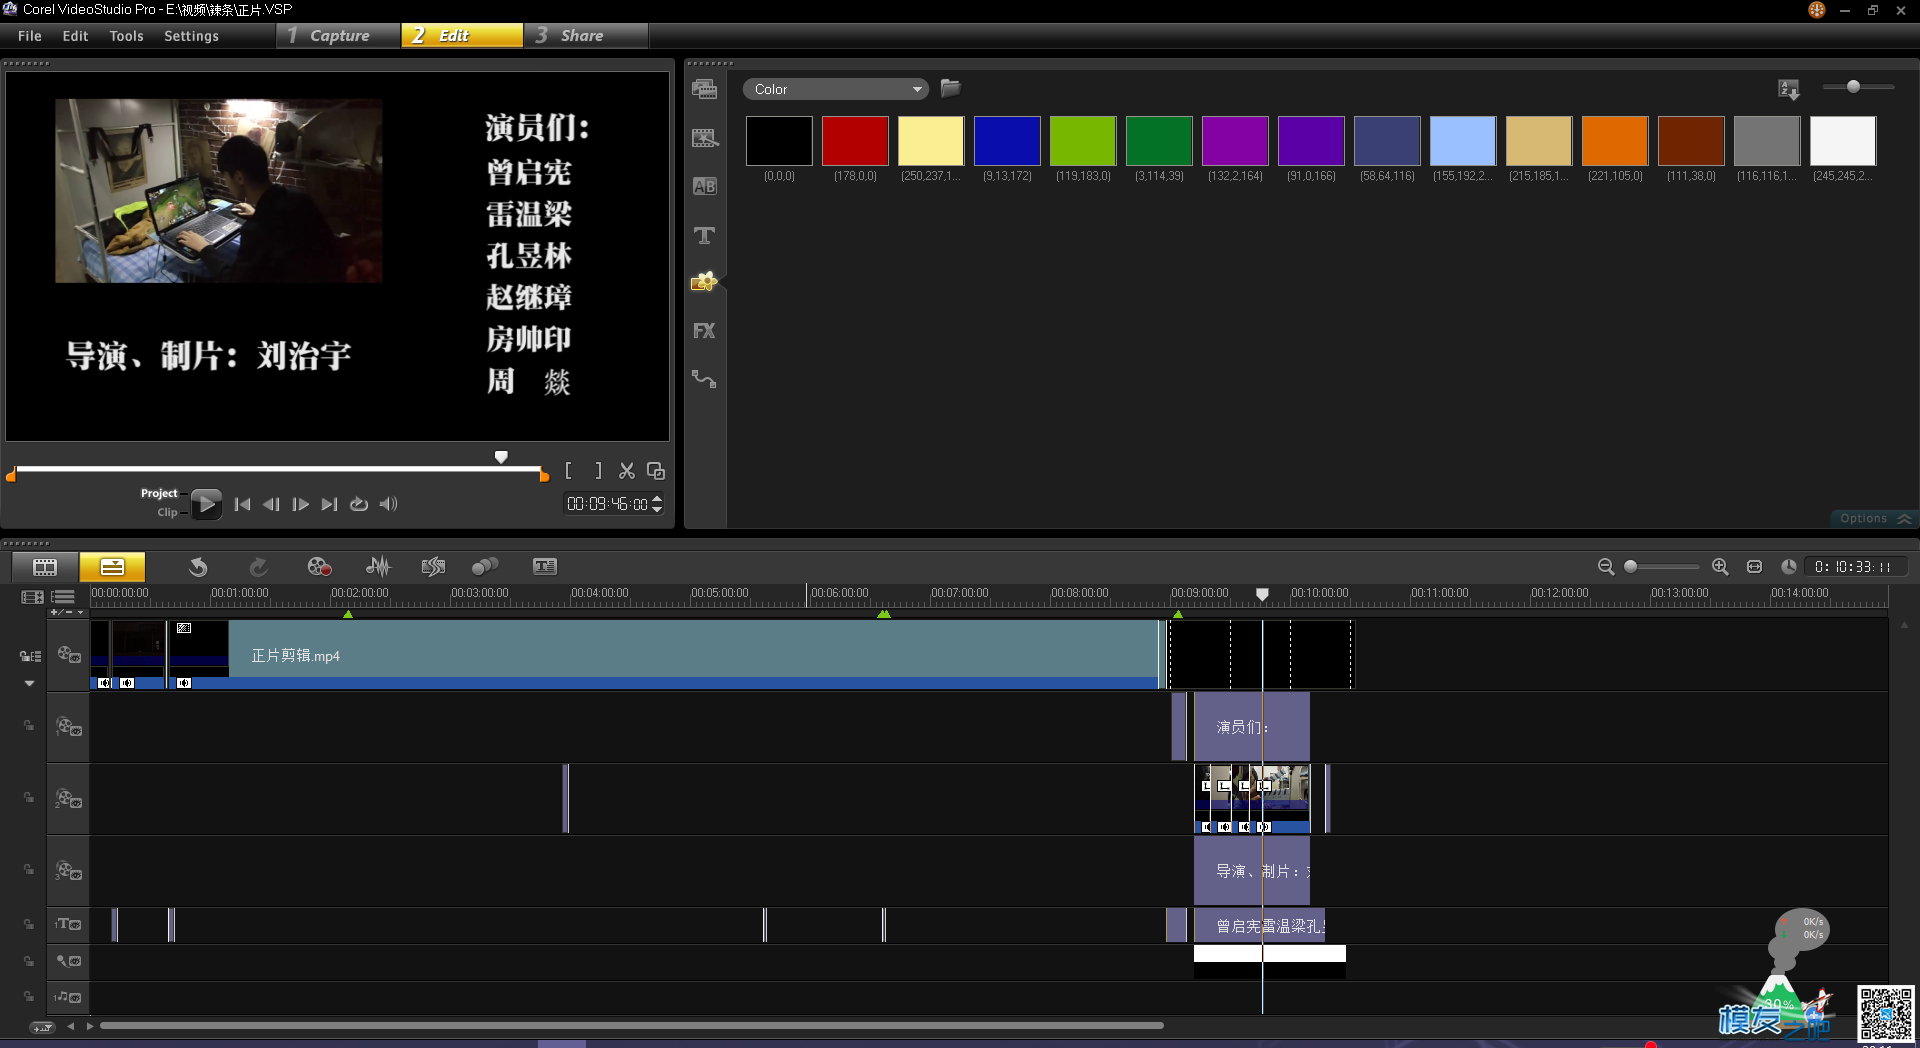The width and height of the screenshot is (1920, 1048).
Task: Open the FX filter library
Action: pos(704,331)
